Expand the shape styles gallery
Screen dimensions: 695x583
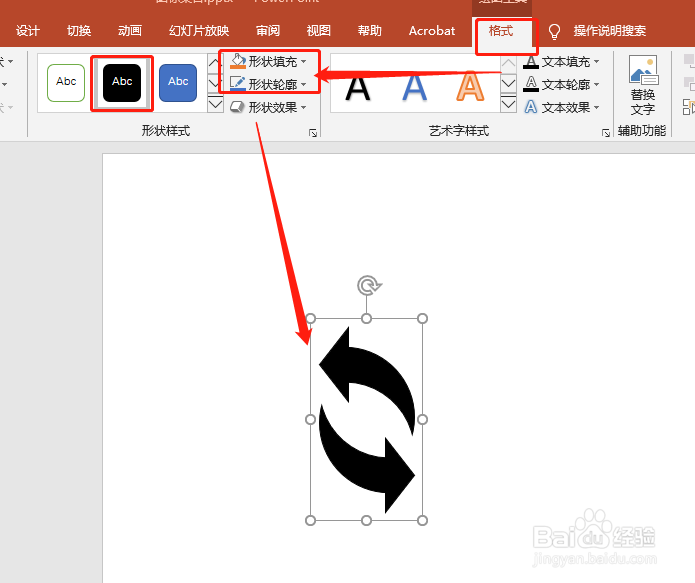[215, 106]
